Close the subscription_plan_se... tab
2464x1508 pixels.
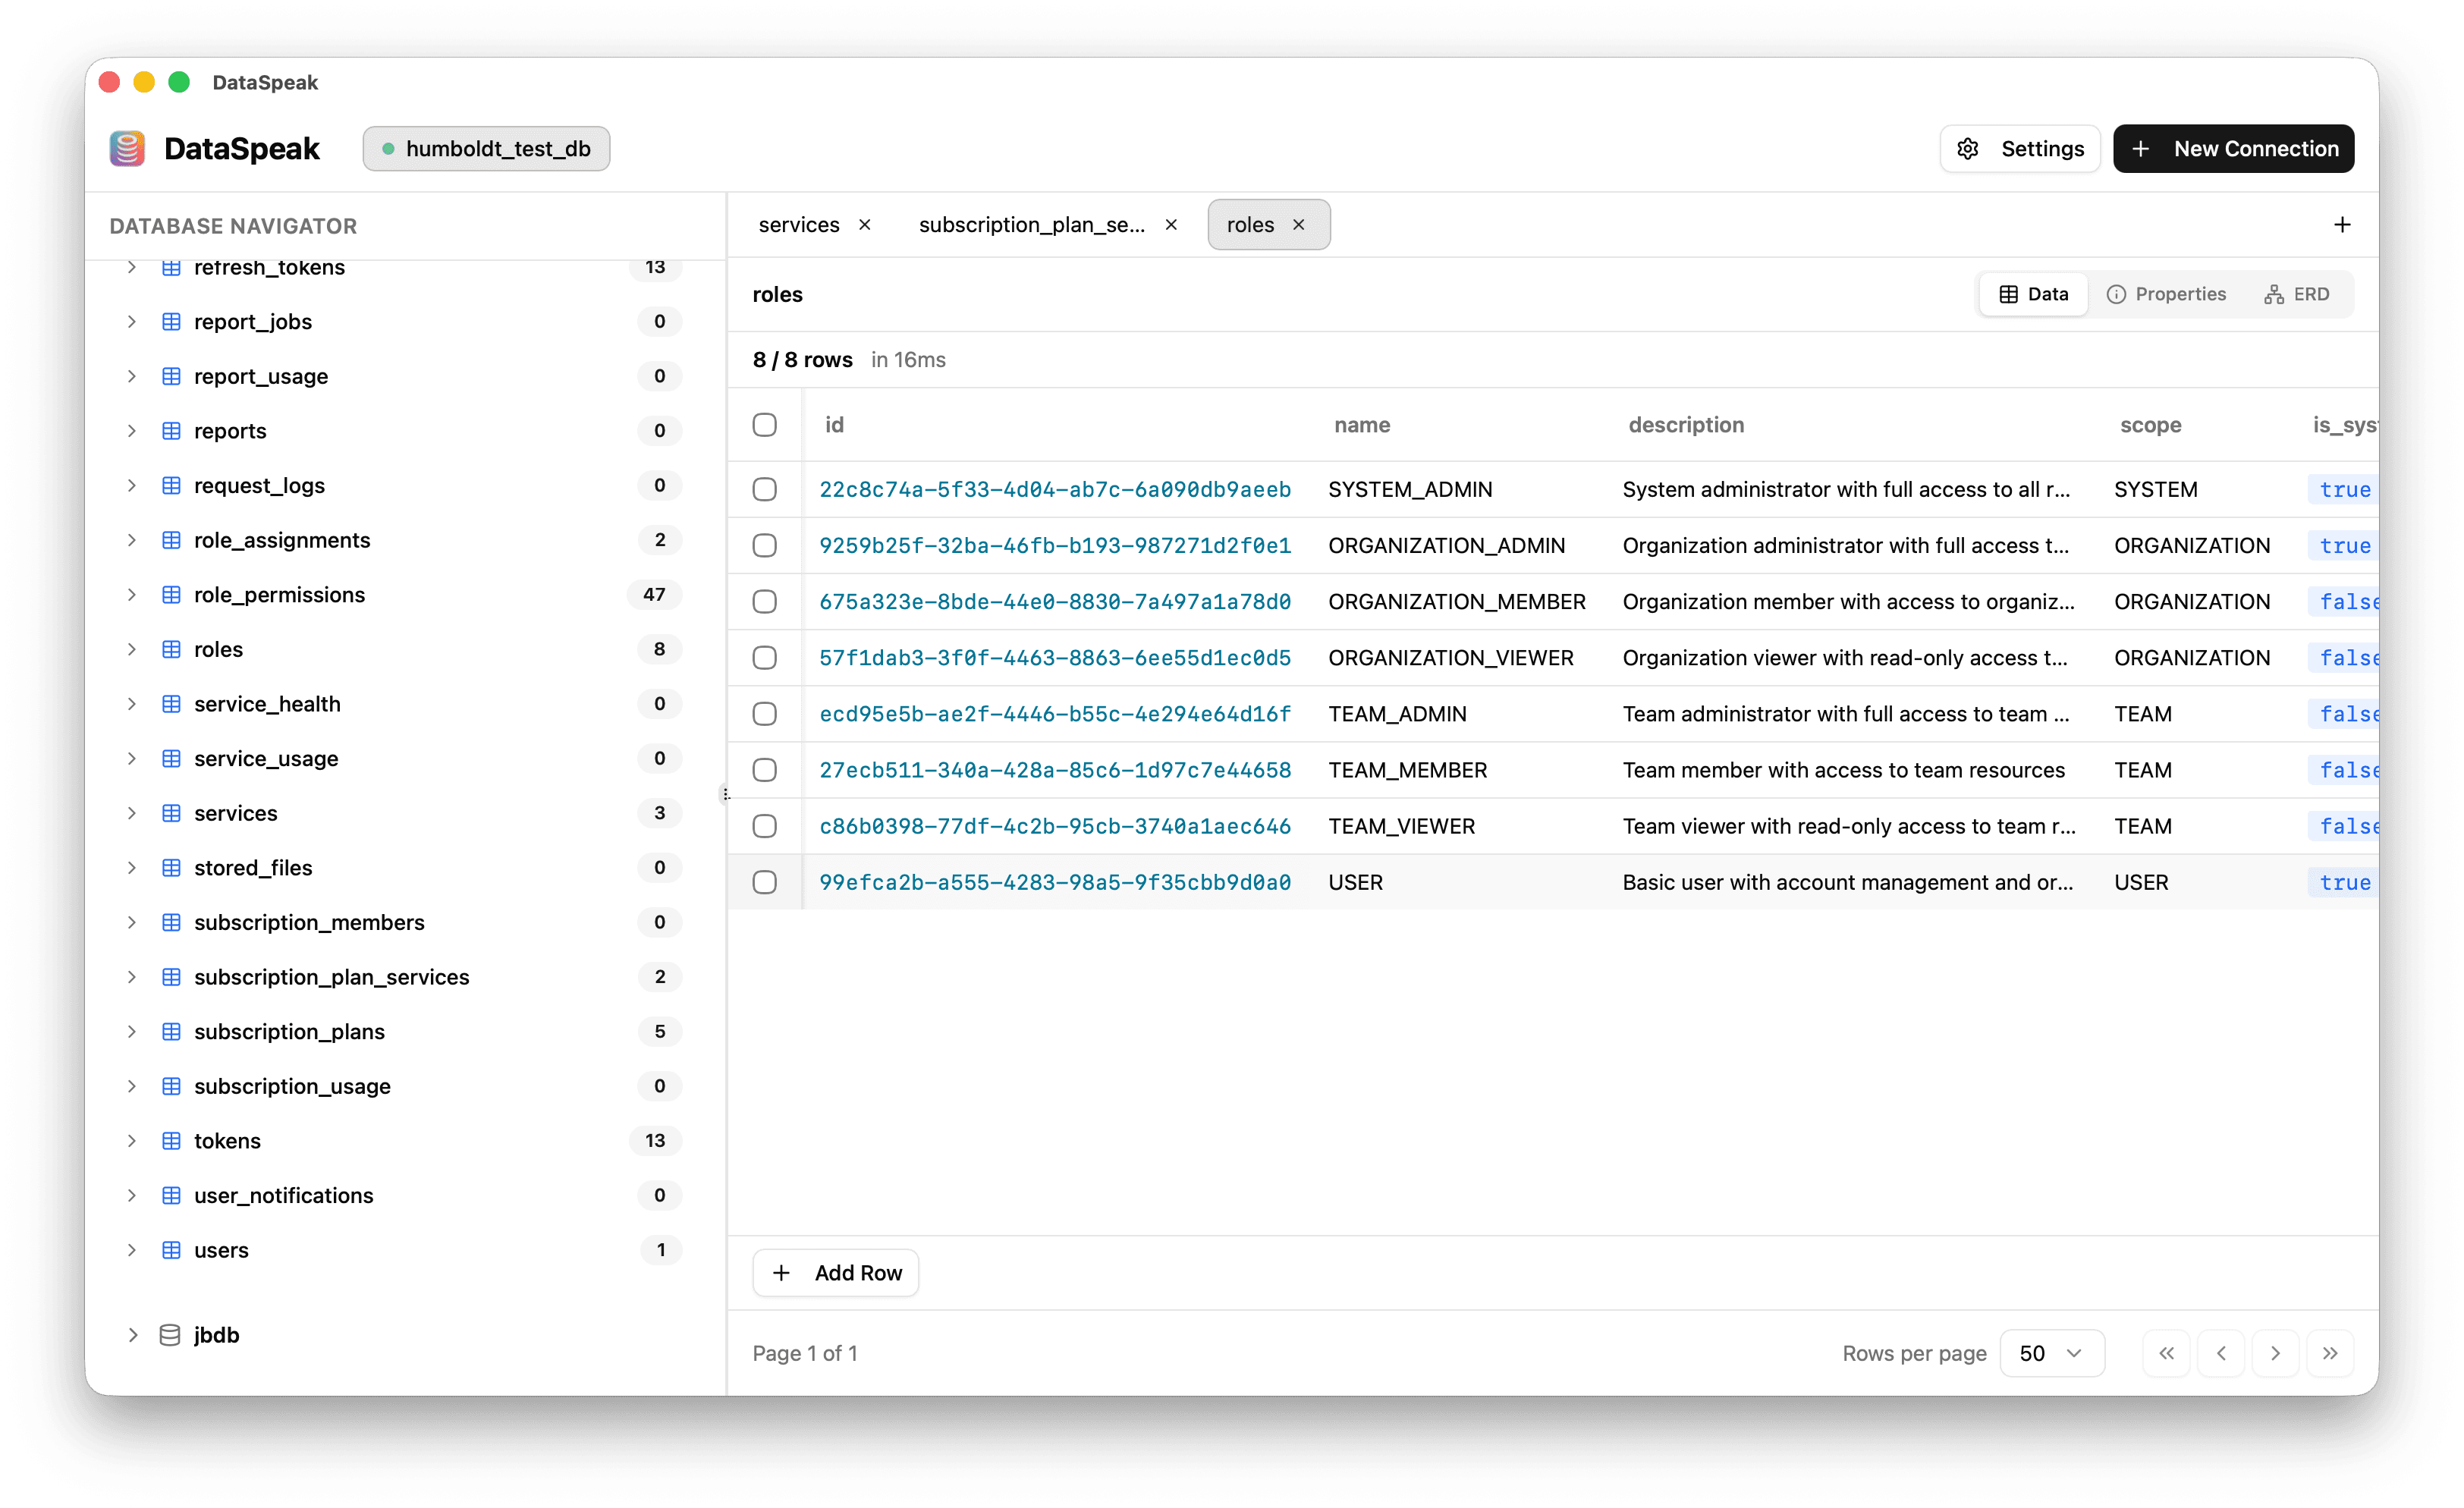pyautogui.click(x=1171, y=224)
